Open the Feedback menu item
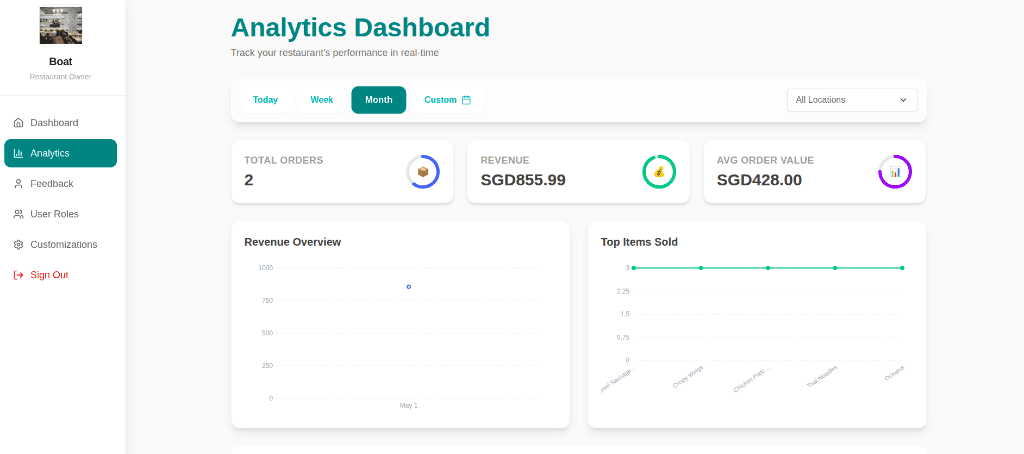The image size is (1024, 454). click(x=61, y=184)
